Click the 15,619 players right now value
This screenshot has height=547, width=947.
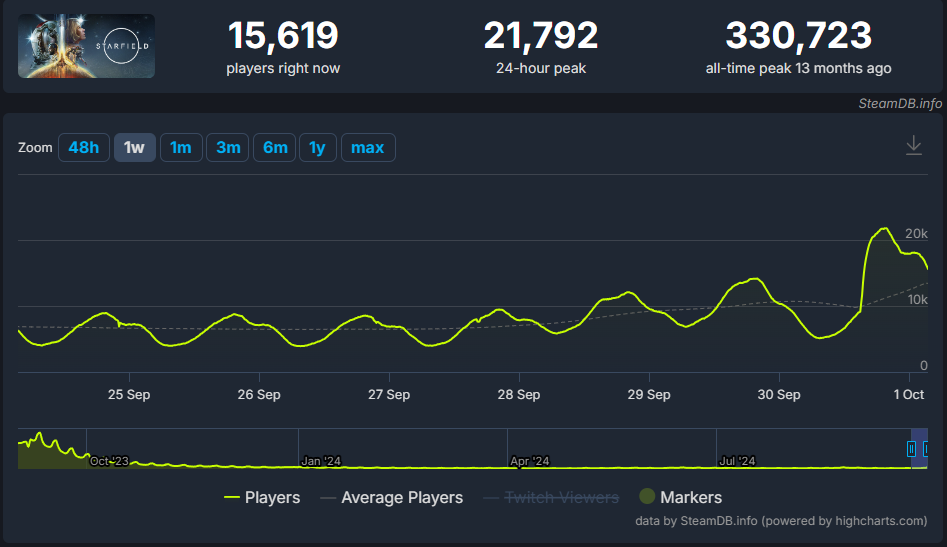[283, 35]
